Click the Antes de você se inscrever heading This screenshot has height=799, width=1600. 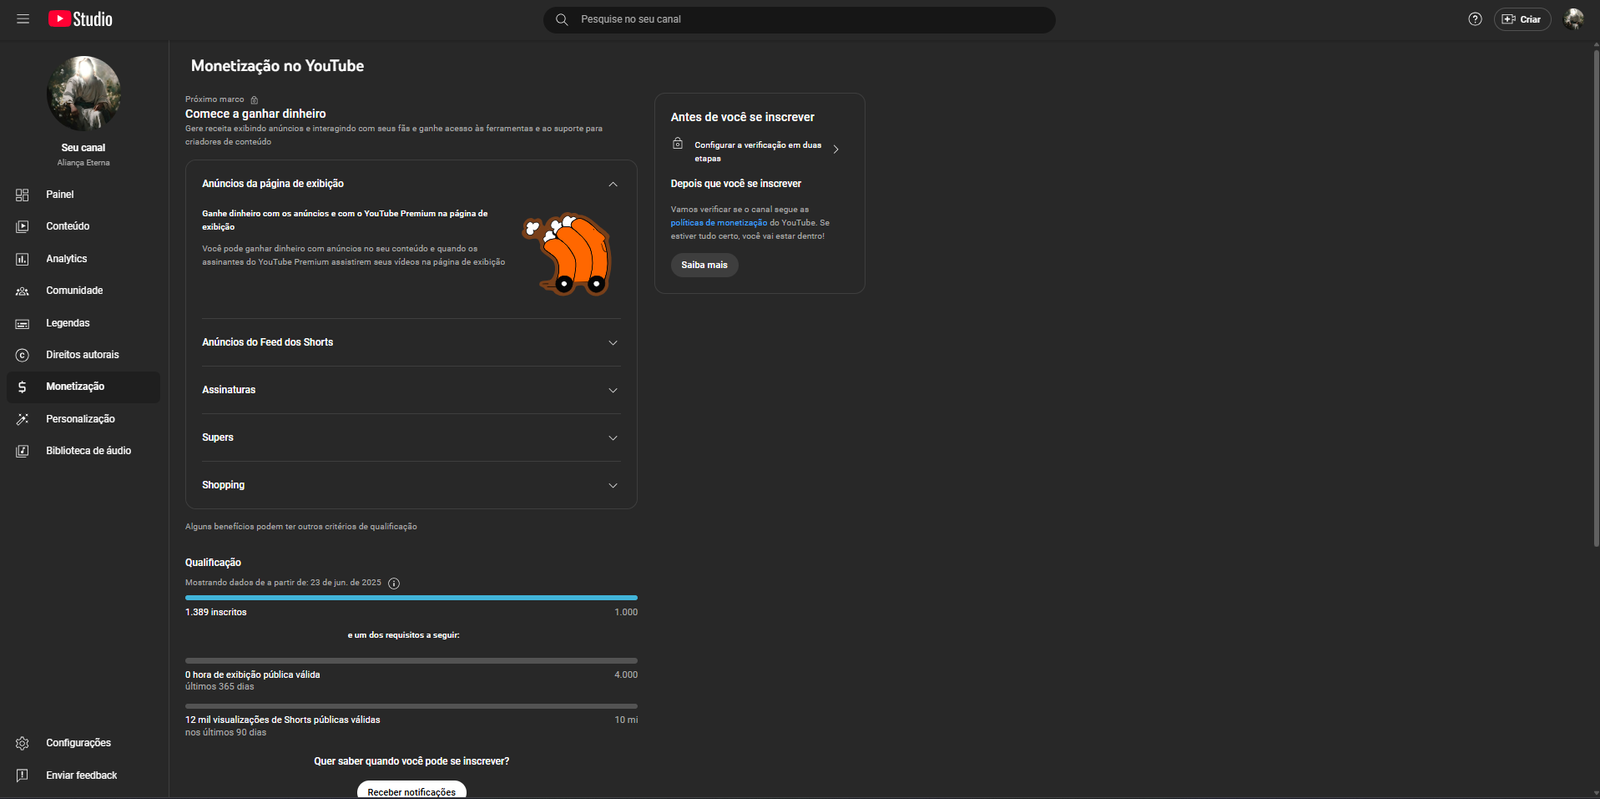(743, 117)
